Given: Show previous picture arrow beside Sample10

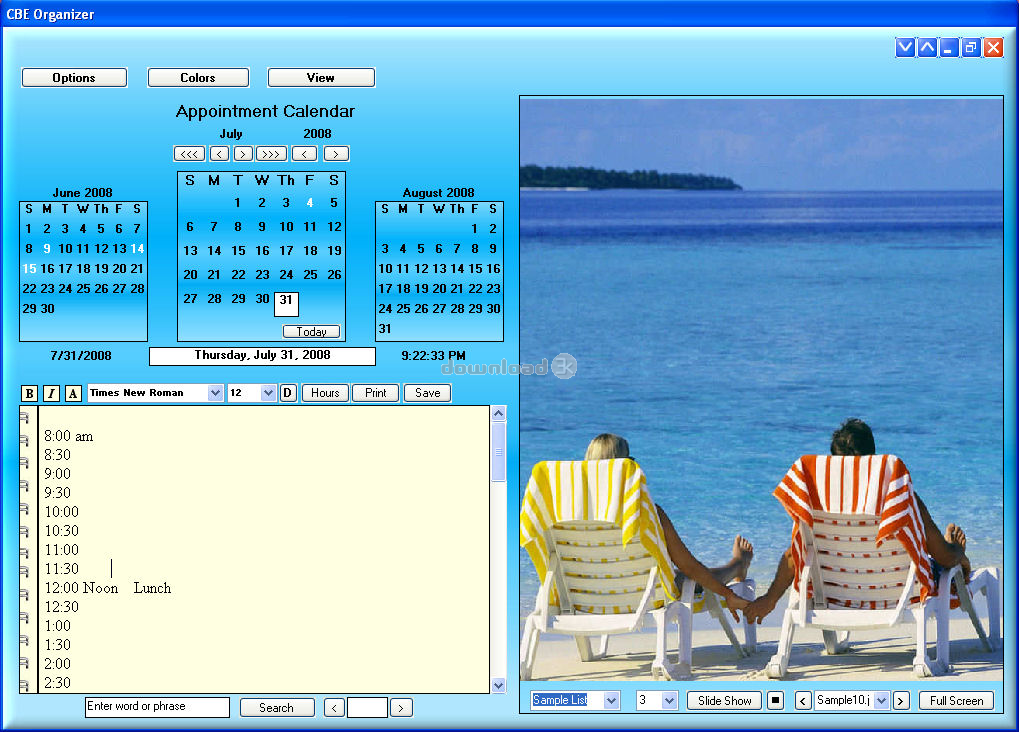Looking at the screenshot, I should click(803, 701).
